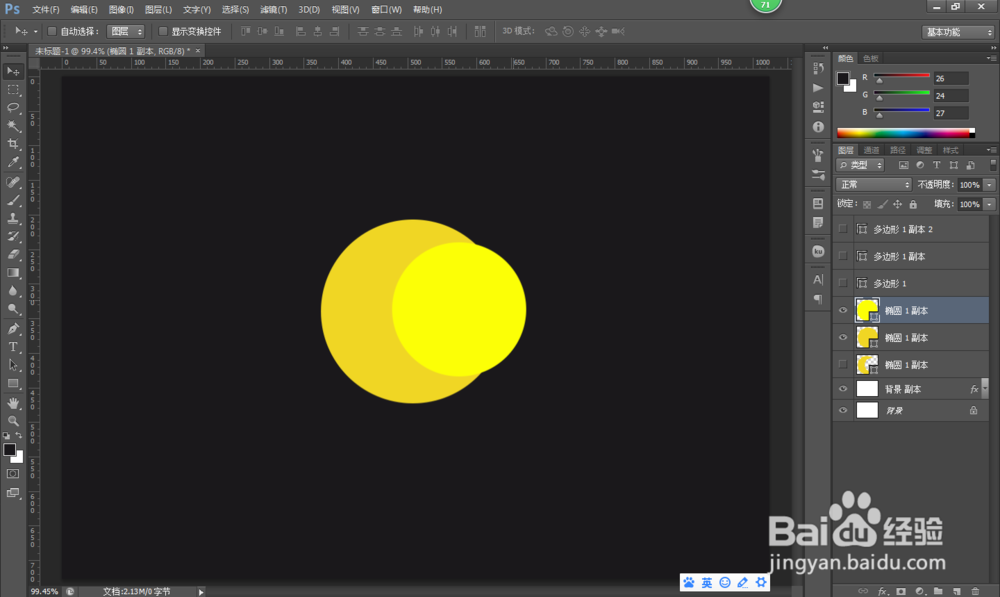Hide the highlighted 椭圆 1 副本 layer
The image size is (1000, 597).
[843, 311]
